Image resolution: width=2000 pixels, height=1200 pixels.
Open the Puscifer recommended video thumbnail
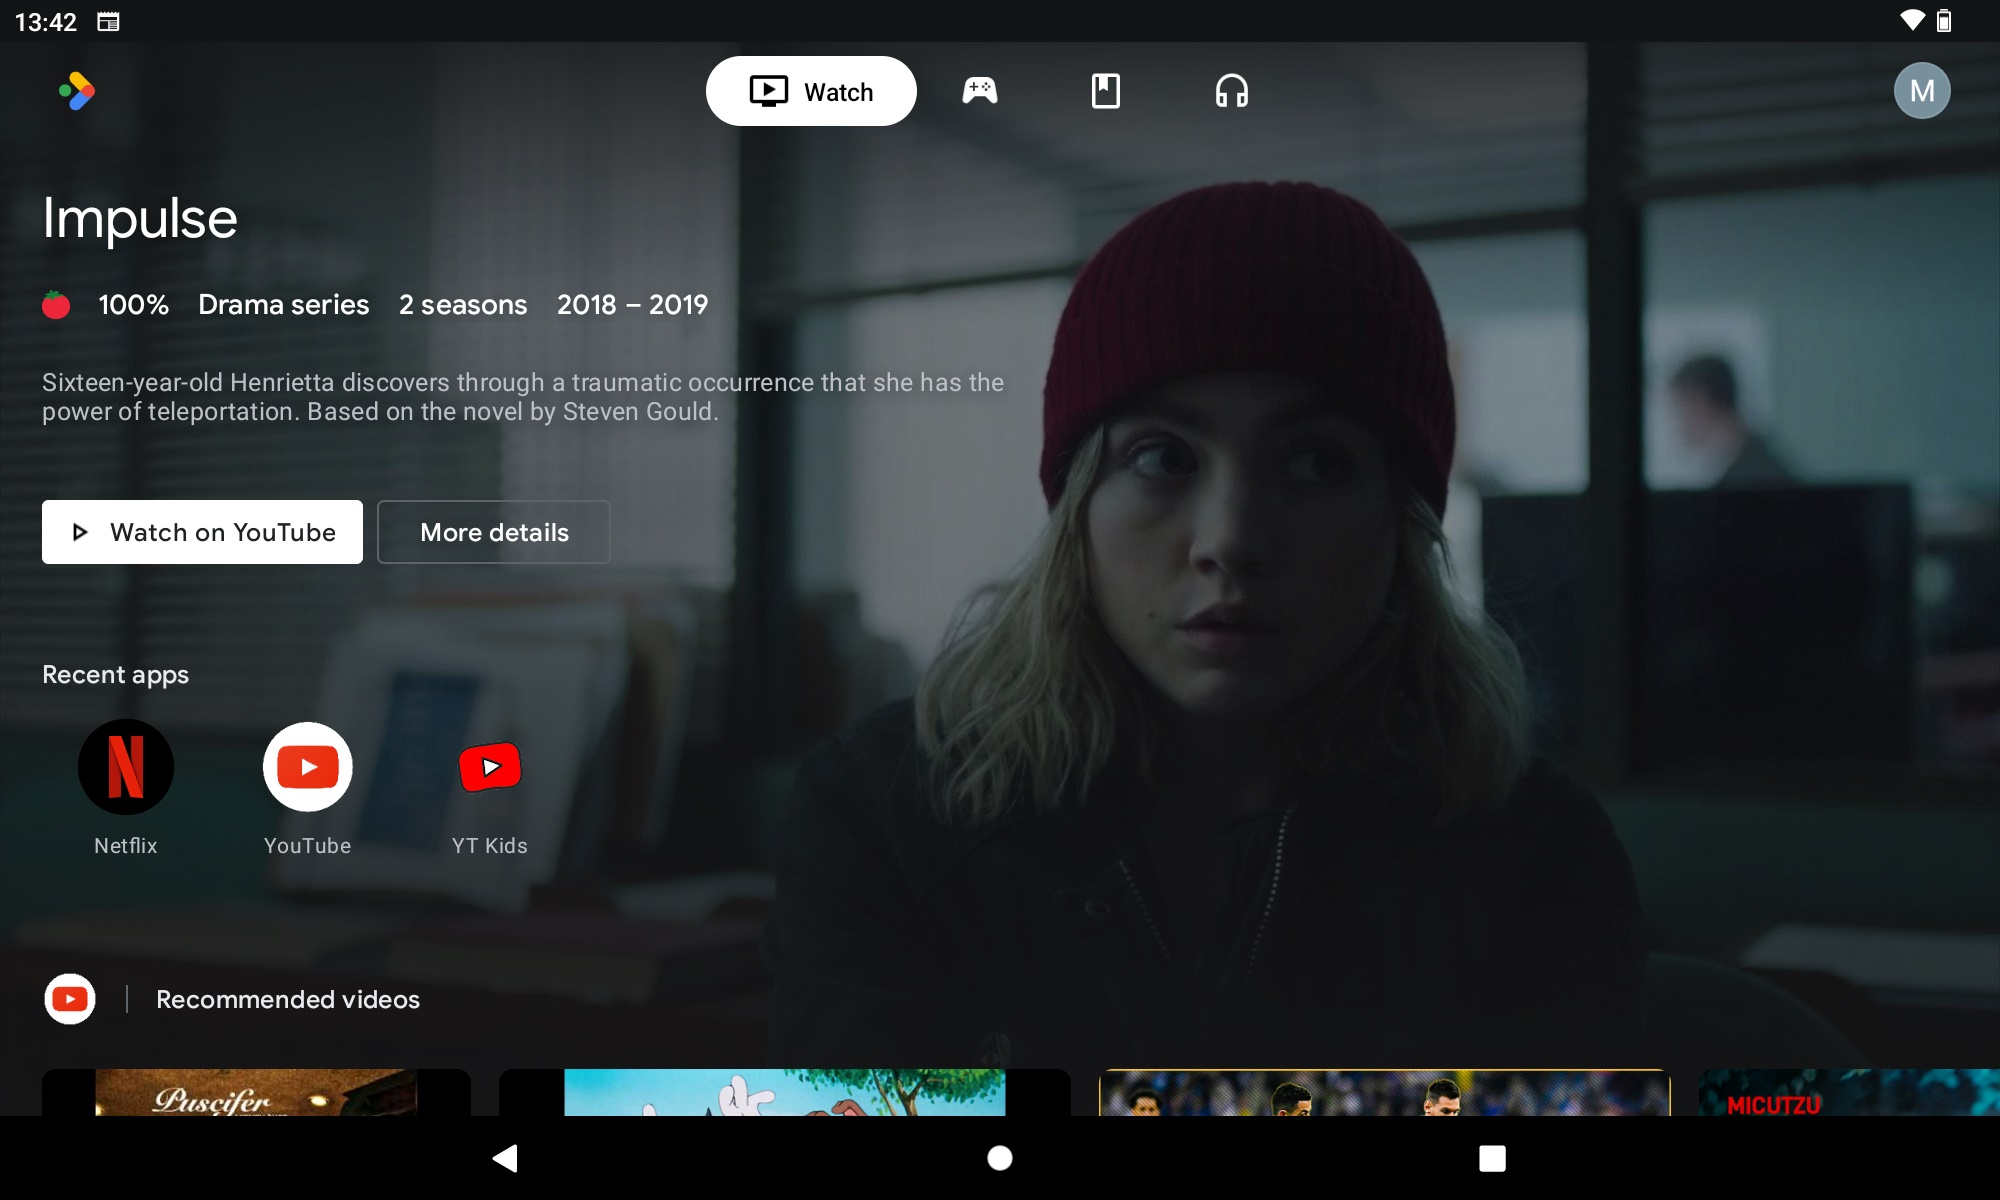tap(256, 1092)
